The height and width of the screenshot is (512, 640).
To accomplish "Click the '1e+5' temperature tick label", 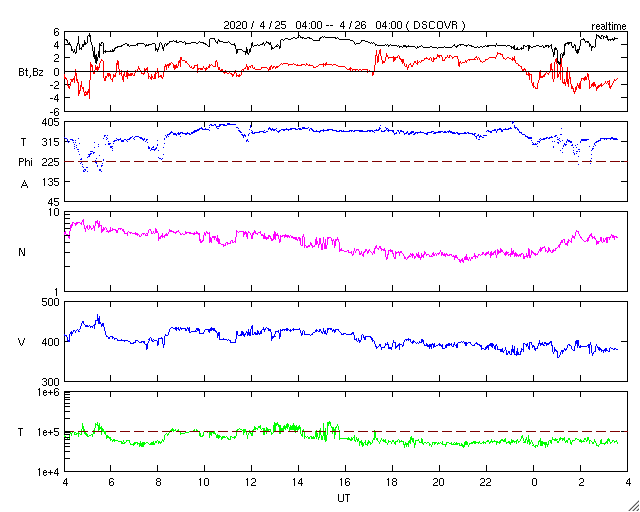I will tap(49, 432).
